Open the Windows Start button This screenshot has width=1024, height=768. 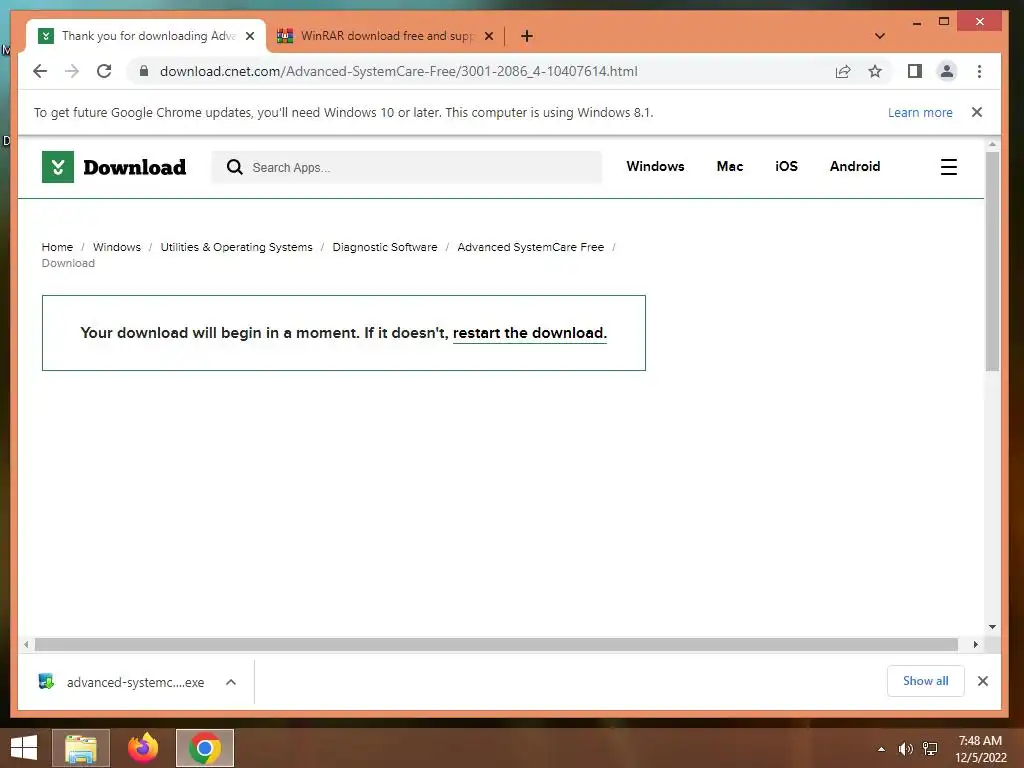click(x=24, y=748)
